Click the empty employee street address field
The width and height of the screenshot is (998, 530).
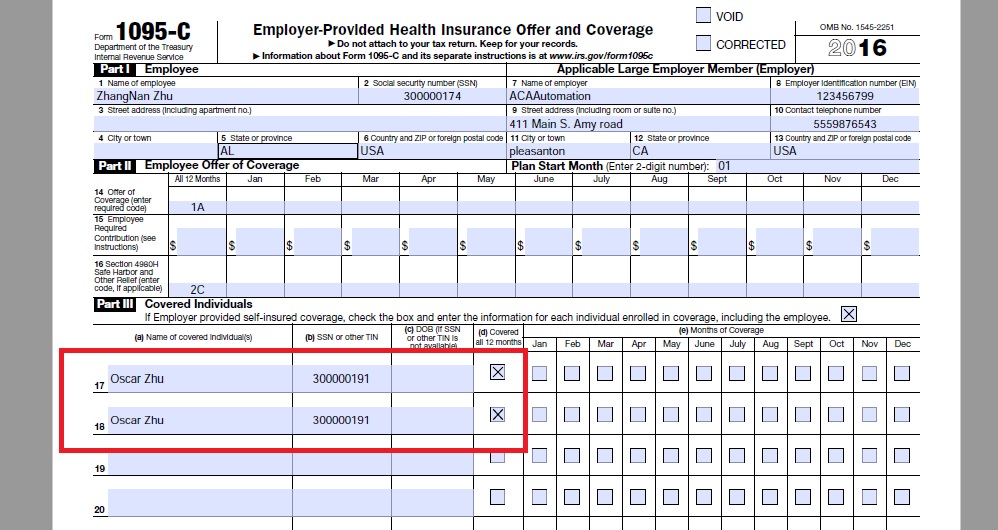click(300, 123)
